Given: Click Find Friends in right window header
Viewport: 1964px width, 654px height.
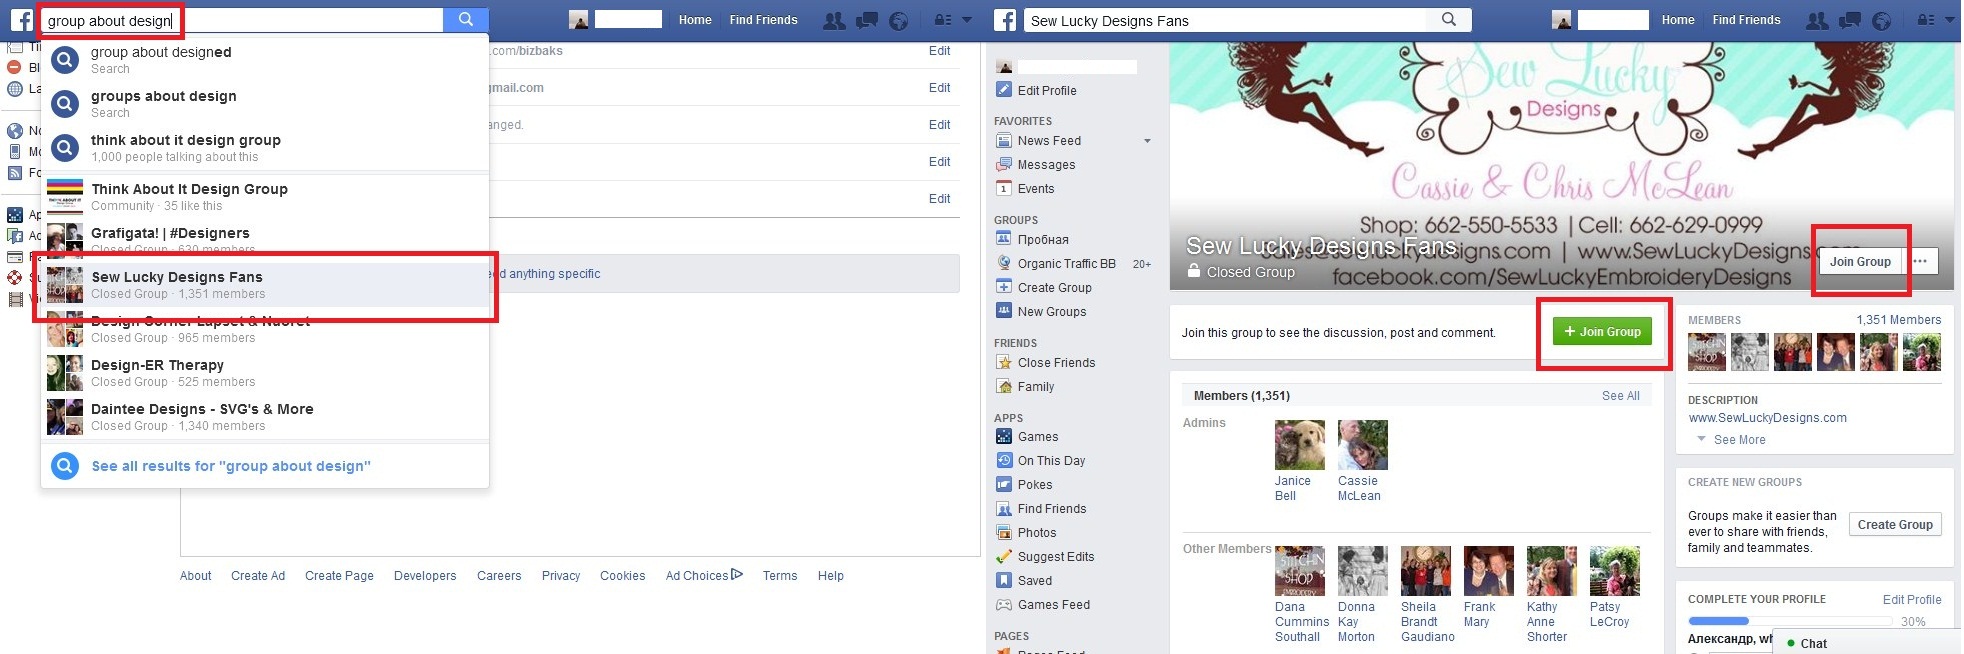Looking at the screenshot, I should click(x=1746, y=20).
